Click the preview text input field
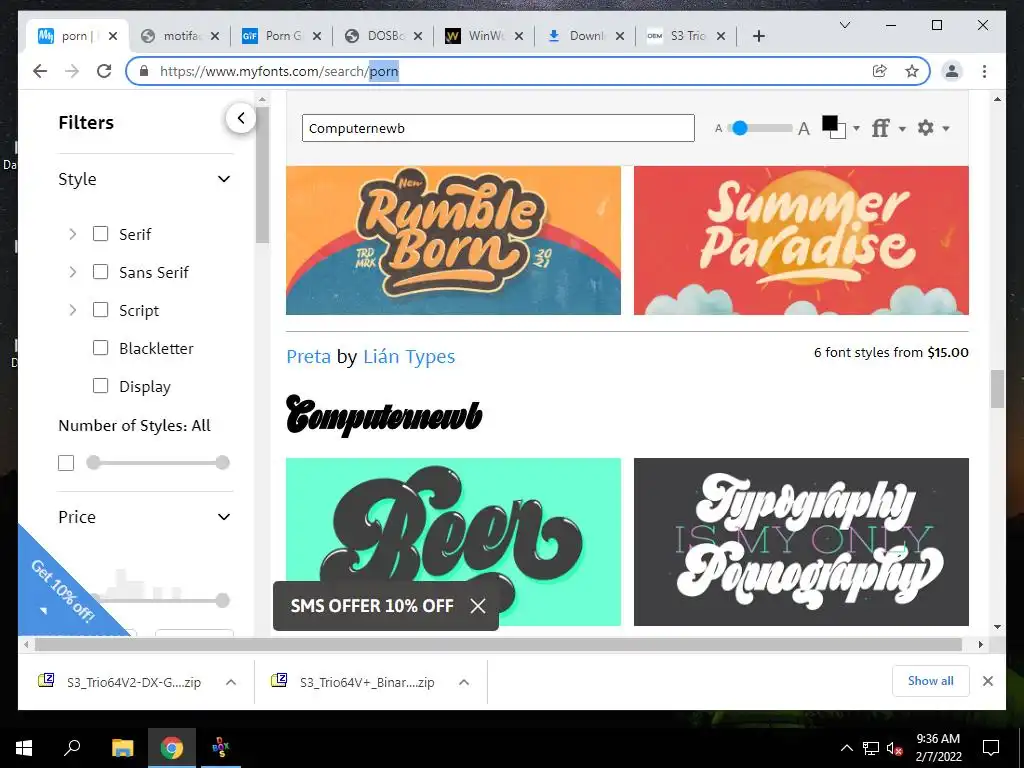The height and width of the screenshot is (768, 1024). pyautogui.click(x=498, y=128)
